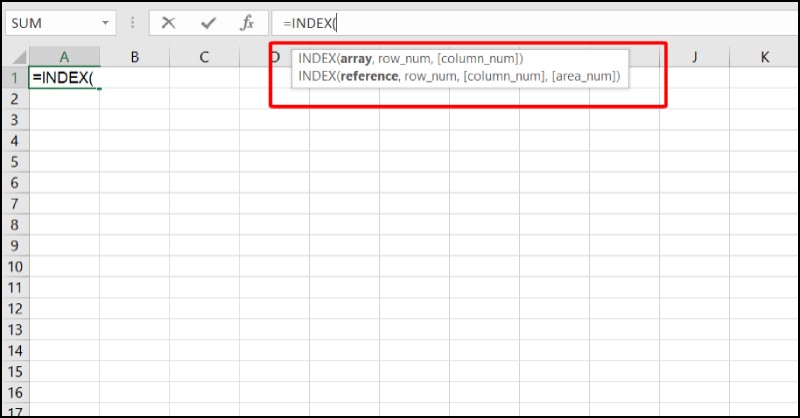This screenshot has width=800, height=418.
Task: Click the Cancel (X) icon in formula bar
Action: (x=168, y=22)
